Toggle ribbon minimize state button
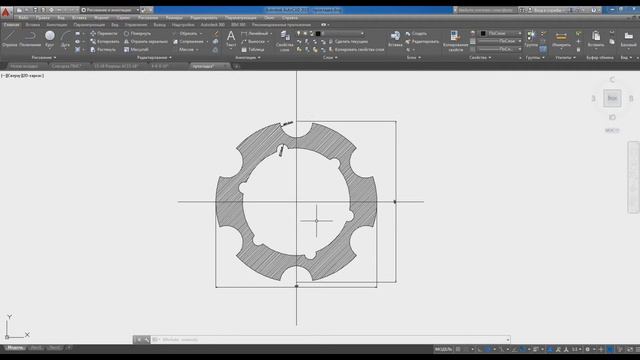This screenshot has width=640, height=360. (324, 24)
